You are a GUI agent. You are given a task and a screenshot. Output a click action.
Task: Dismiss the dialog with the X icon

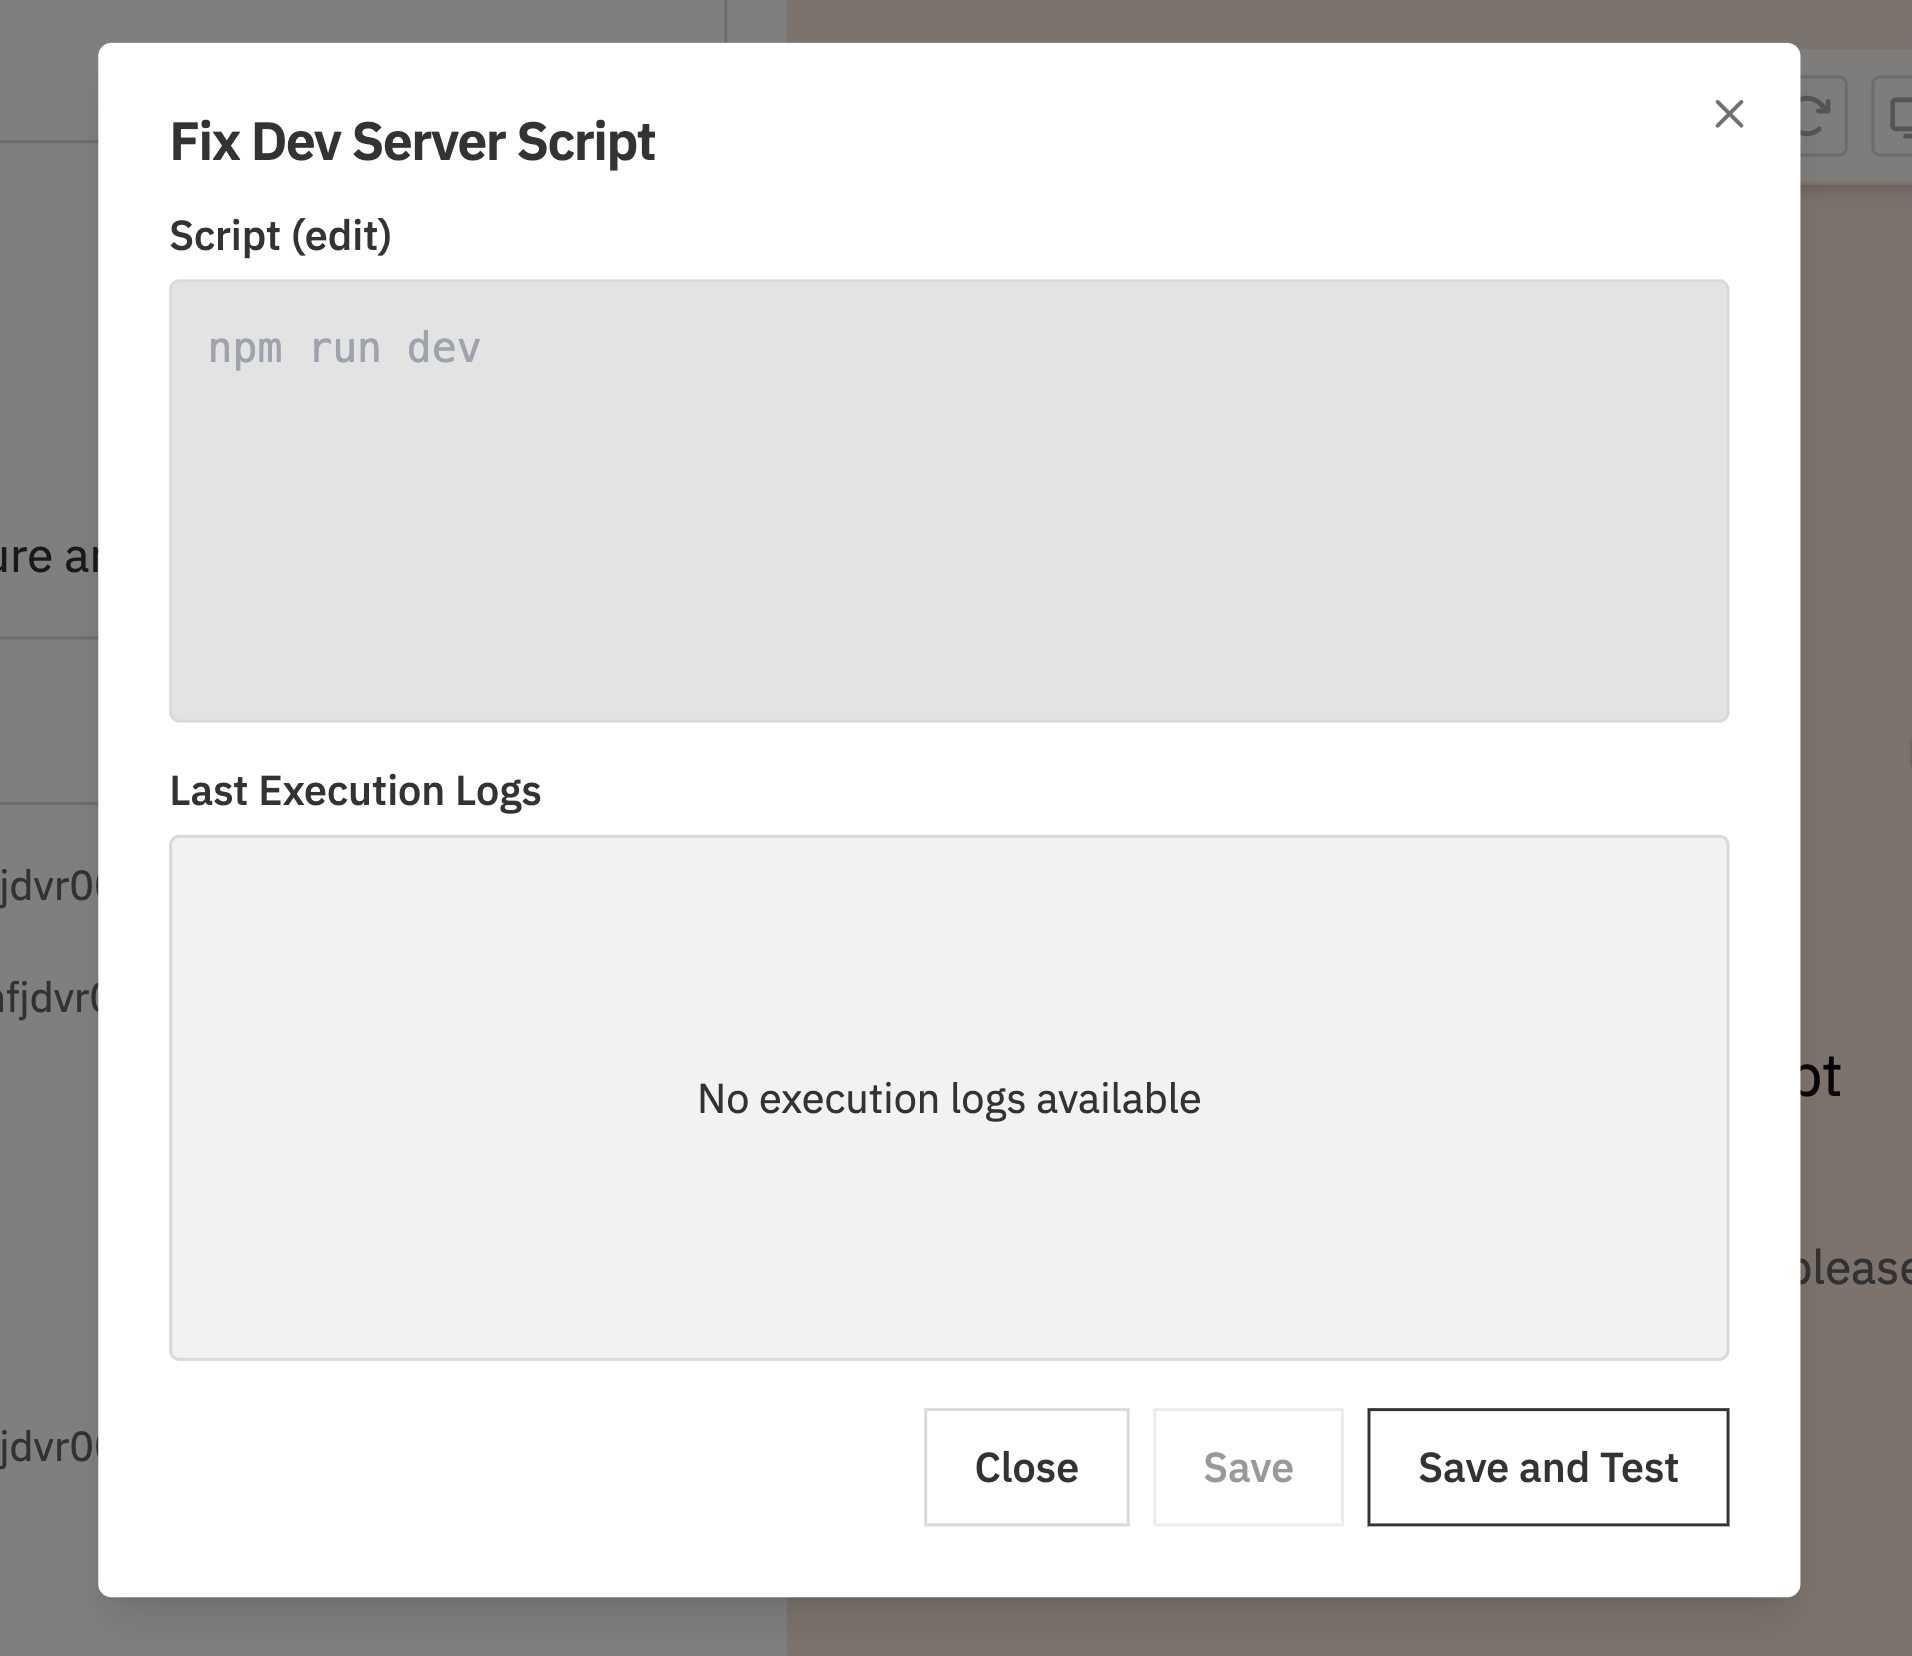point(1729,114)
